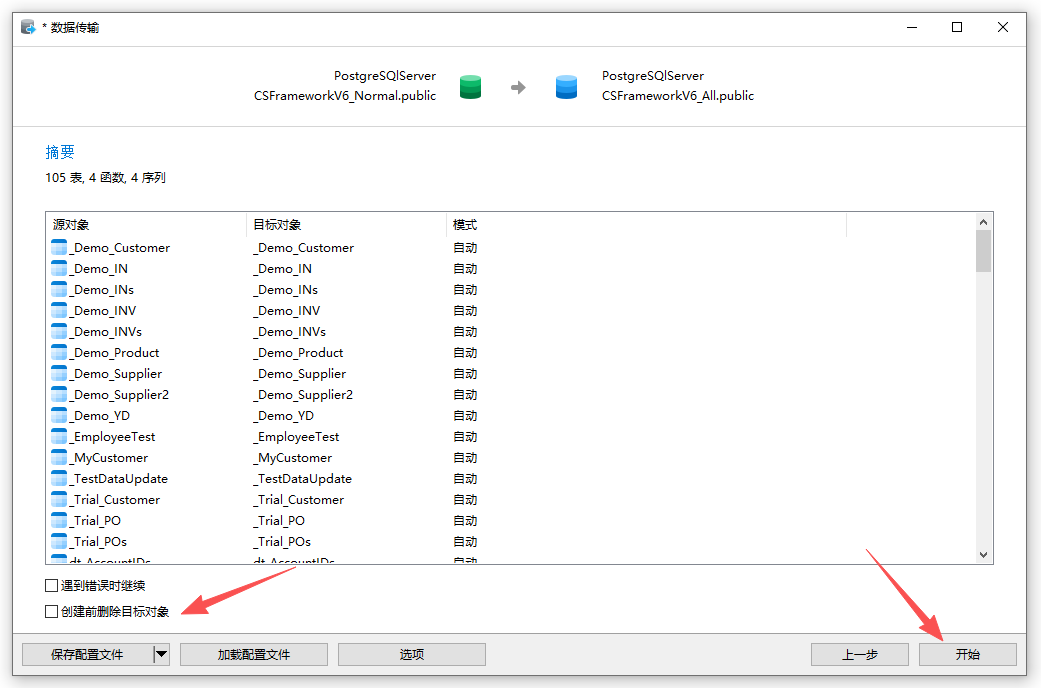This screenshot has height=688, width=1041.
Task: Click the transfer arrow between the two databases
Action: 518,87
